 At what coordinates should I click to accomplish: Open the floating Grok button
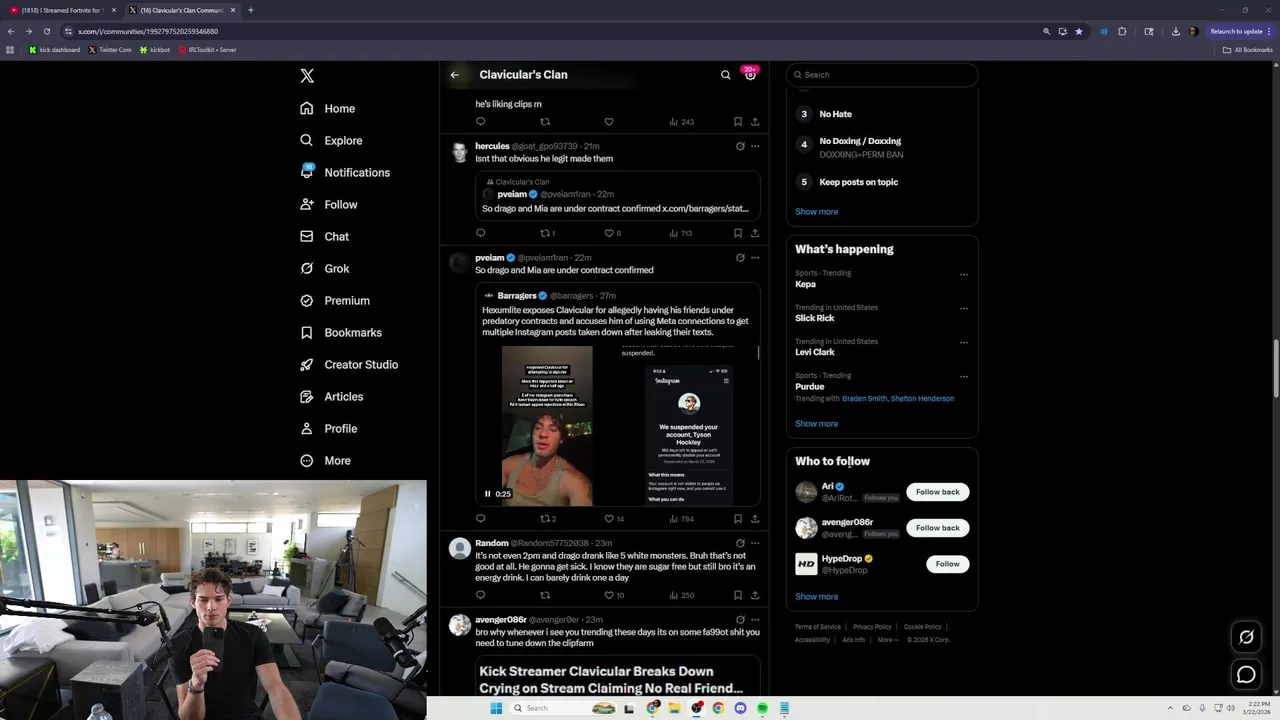click(1246, 637)
